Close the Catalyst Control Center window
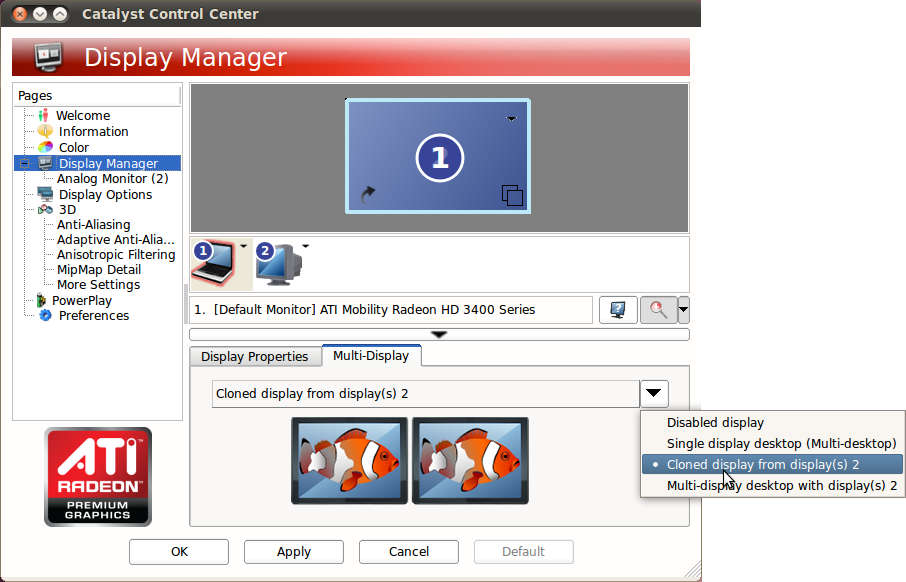This screenshot has width=906, height=582. [20, 13]
